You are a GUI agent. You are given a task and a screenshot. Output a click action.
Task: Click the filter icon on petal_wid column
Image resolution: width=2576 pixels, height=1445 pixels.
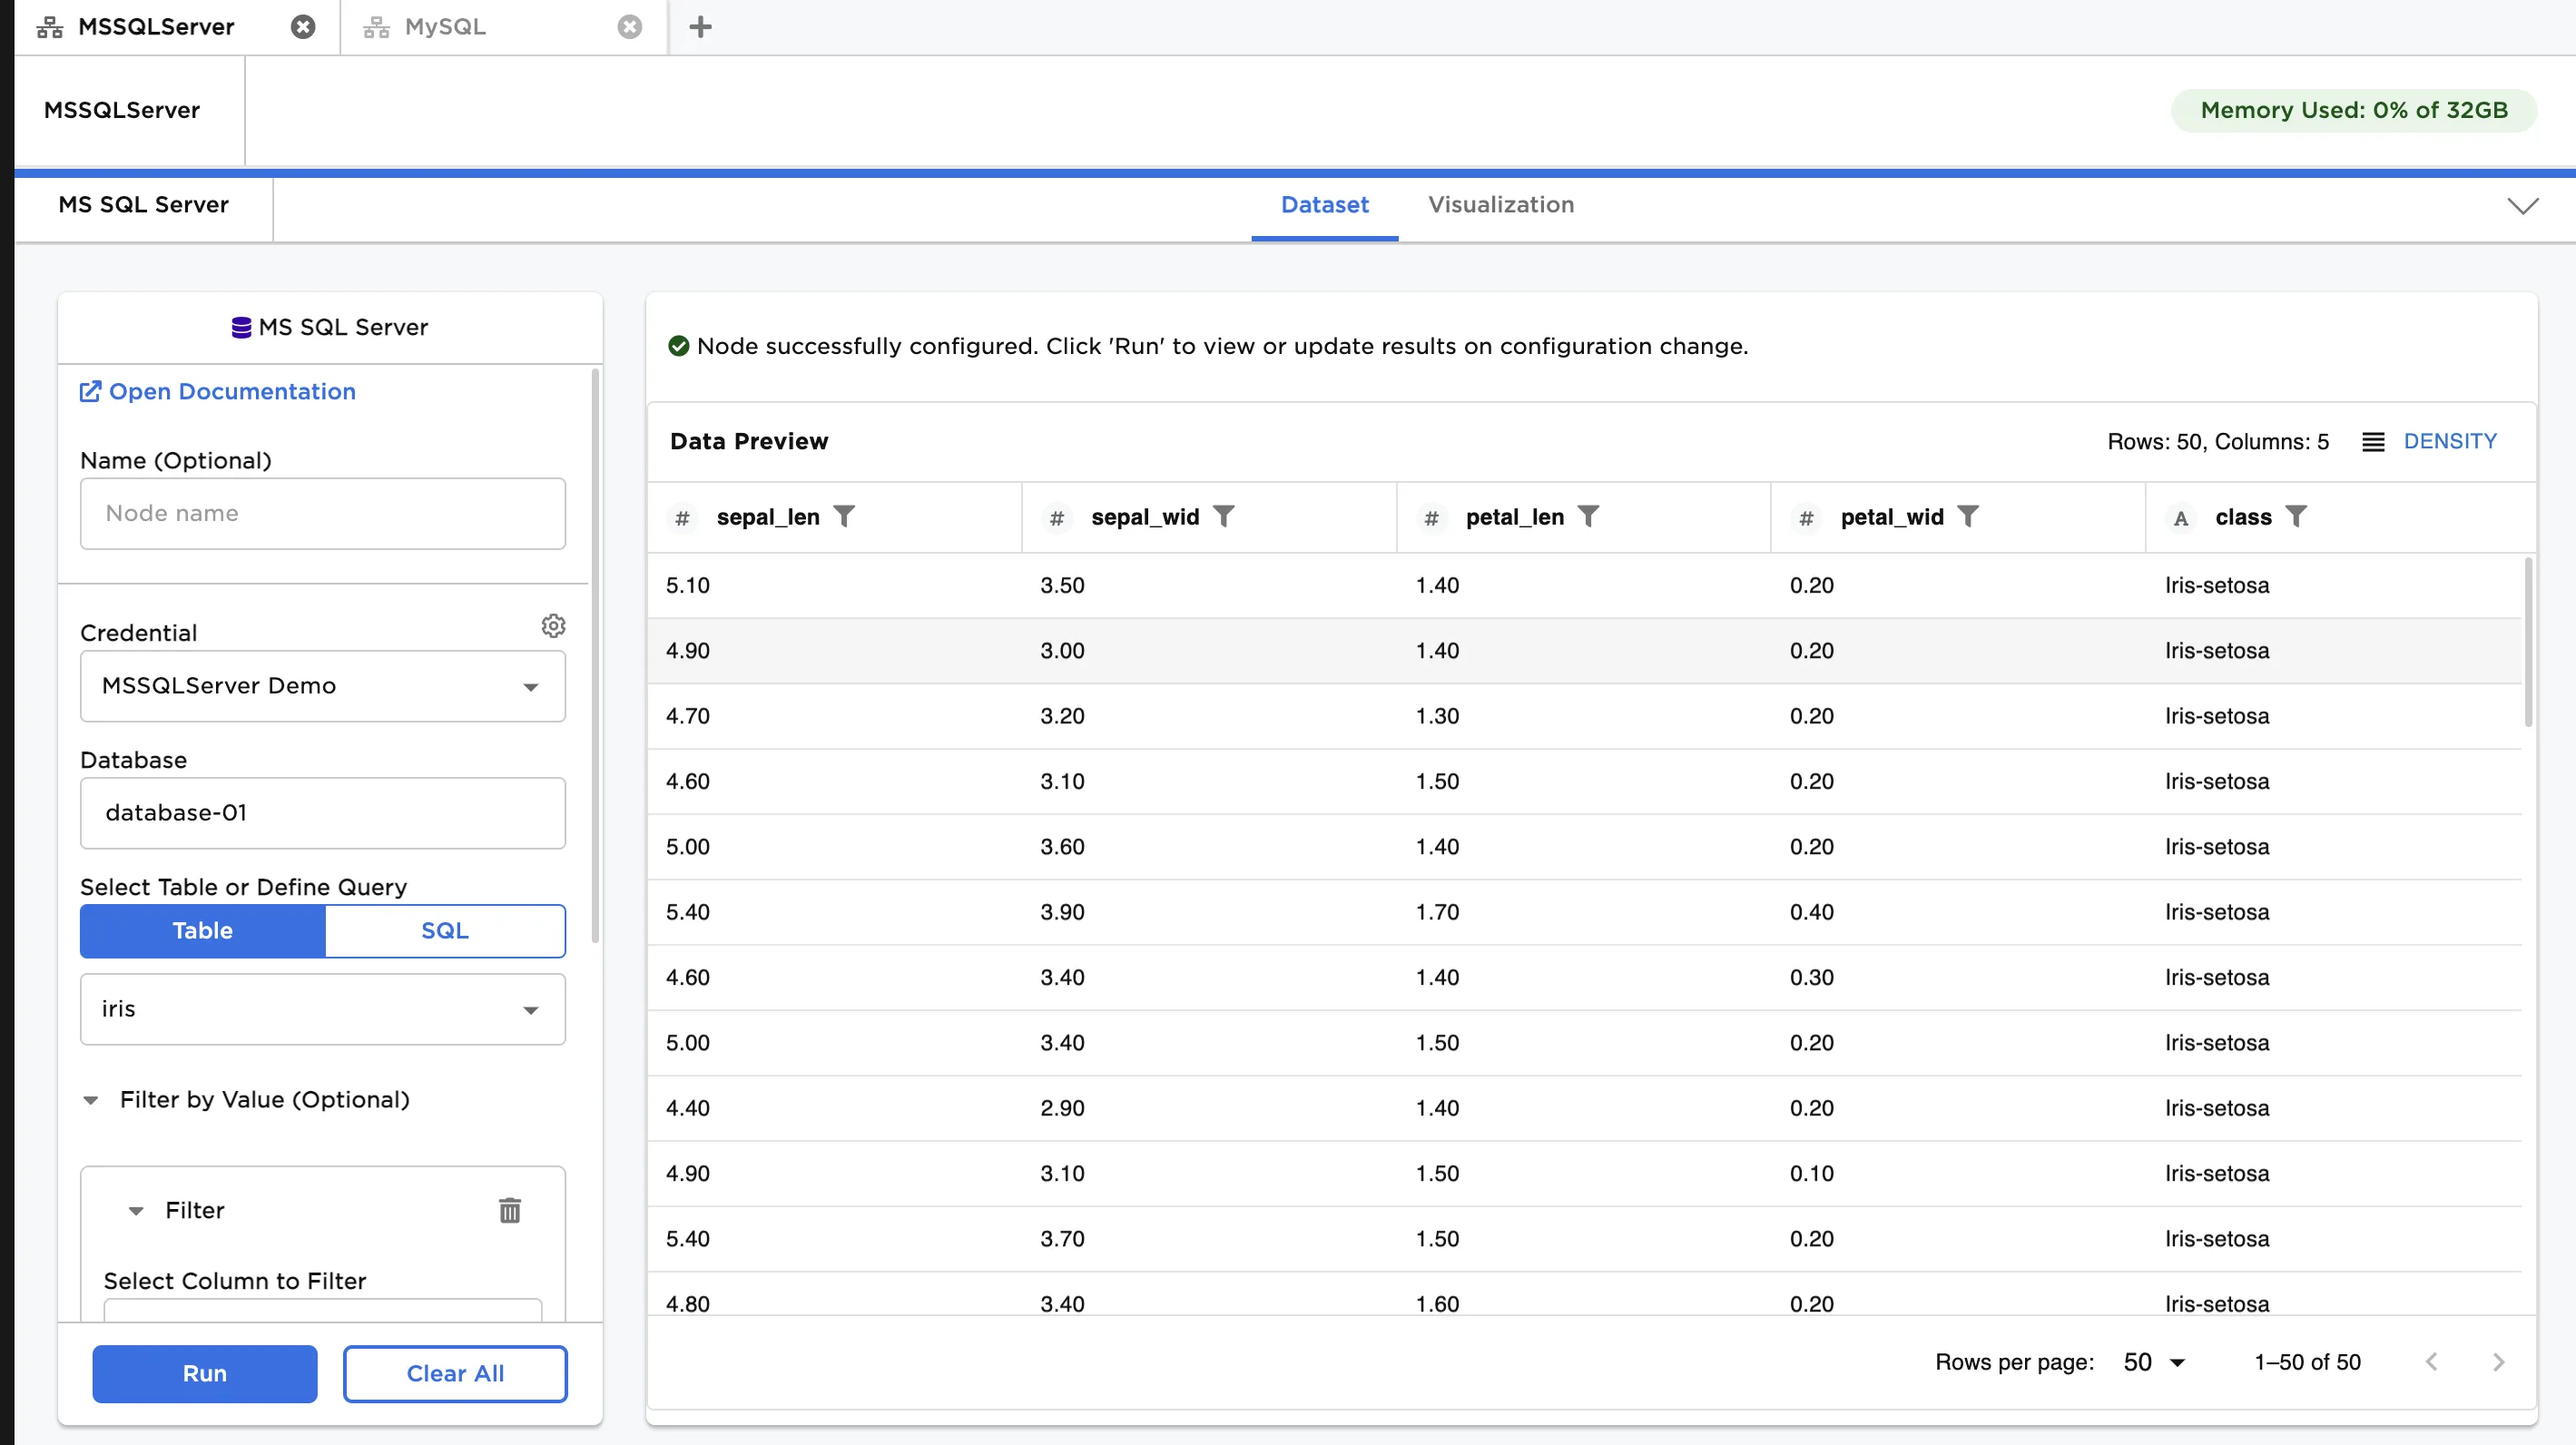tap(1968, 516)
